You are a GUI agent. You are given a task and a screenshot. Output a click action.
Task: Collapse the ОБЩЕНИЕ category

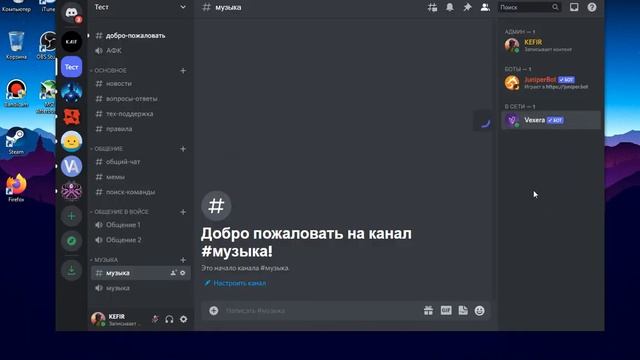107,149
